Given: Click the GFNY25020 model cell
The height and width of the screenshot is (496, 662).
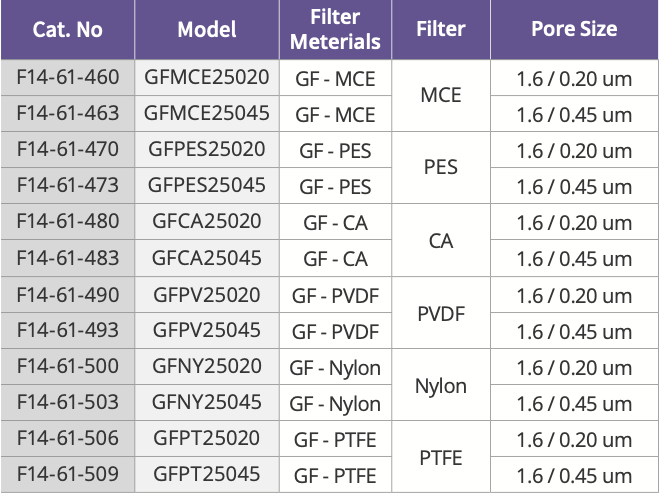Looking at the screenshot, I should pos(207,366).
